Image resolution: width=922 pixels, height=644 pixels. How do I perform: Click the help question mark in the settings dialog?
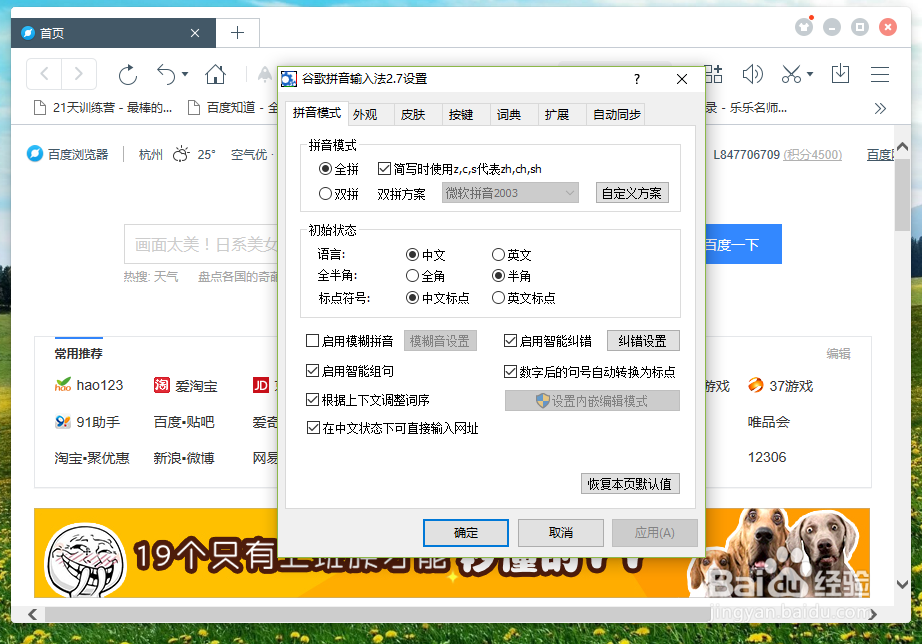(x=637, y=79)
